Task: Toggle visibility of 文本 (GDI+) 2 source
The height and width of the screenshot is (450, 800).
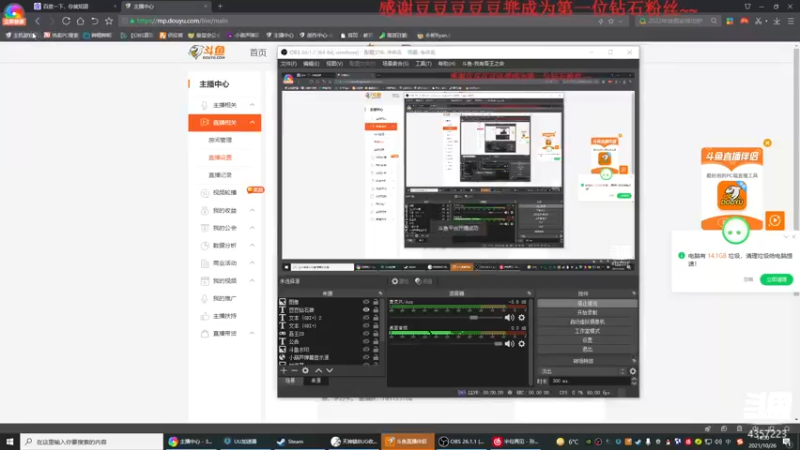Action: [366, 318]
